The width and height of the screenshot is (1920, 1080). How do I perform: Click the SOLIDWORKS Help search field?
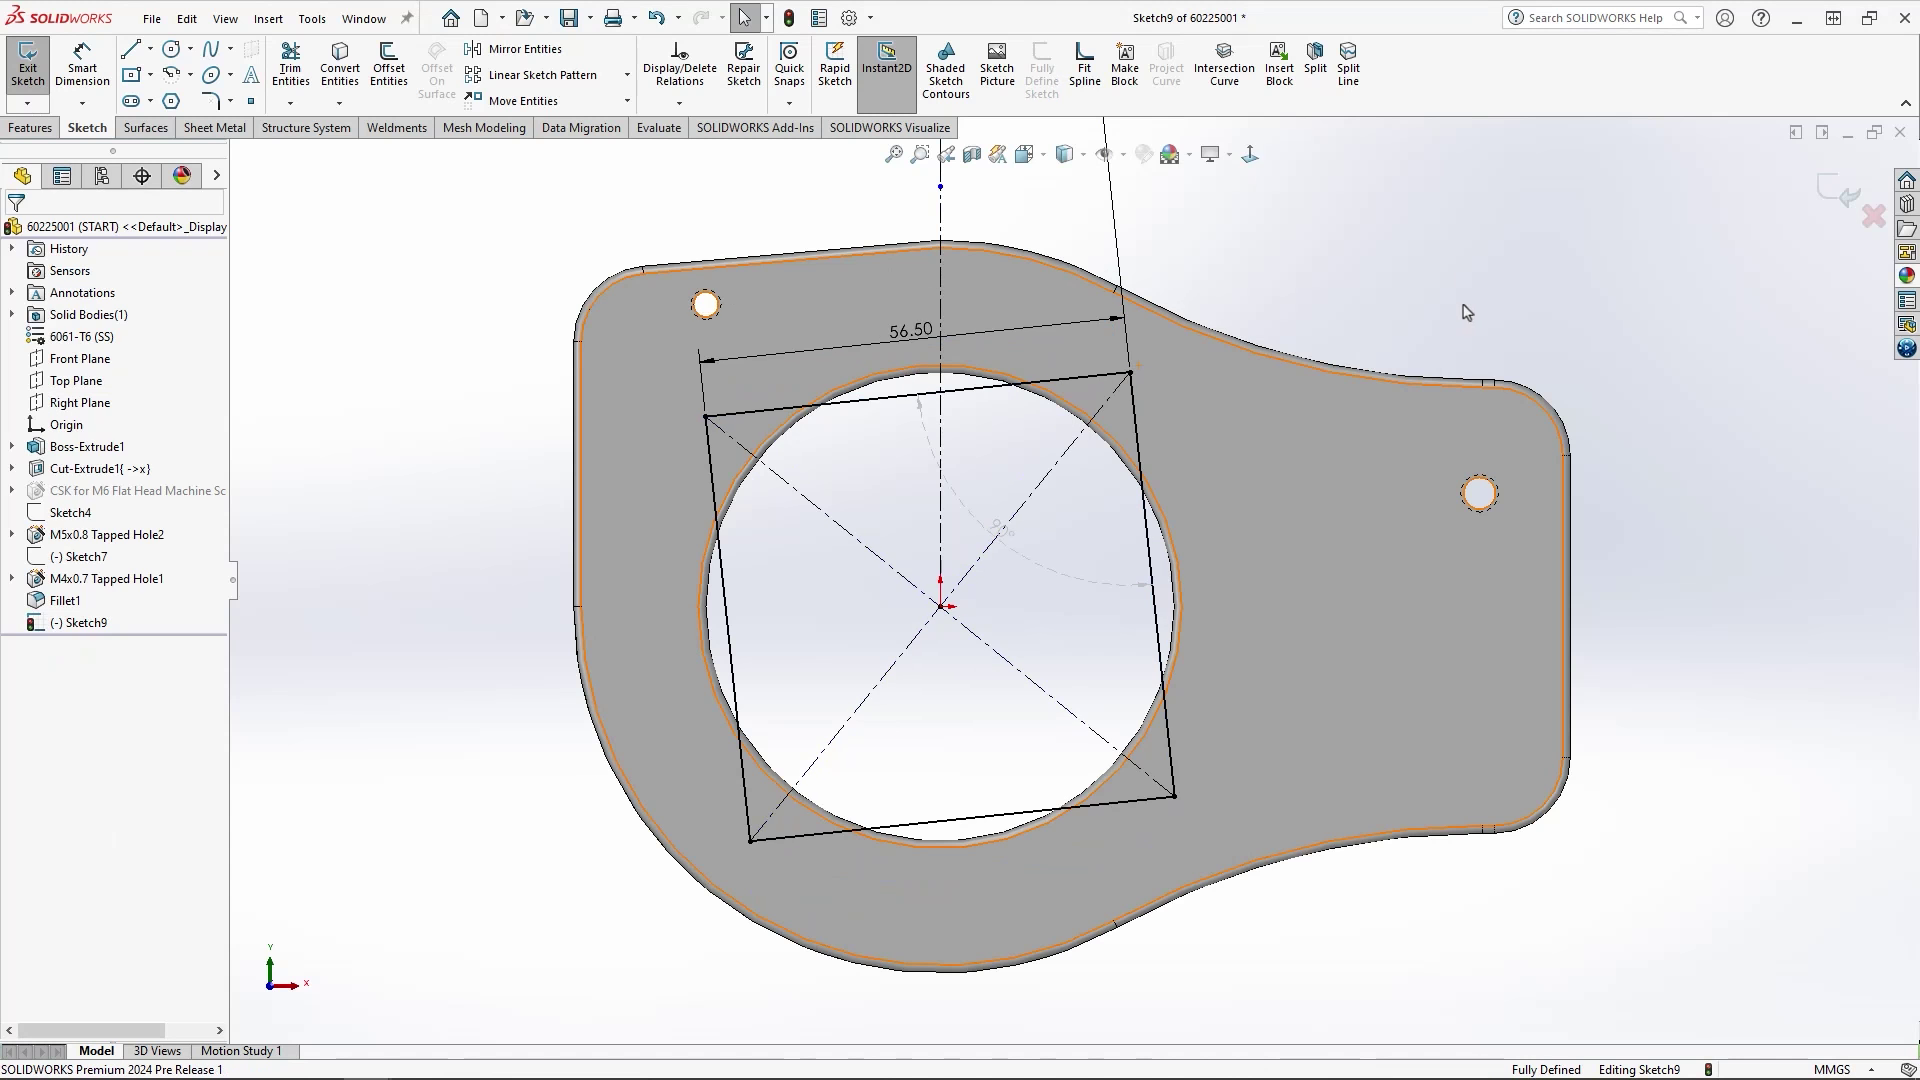[1595, 17]
